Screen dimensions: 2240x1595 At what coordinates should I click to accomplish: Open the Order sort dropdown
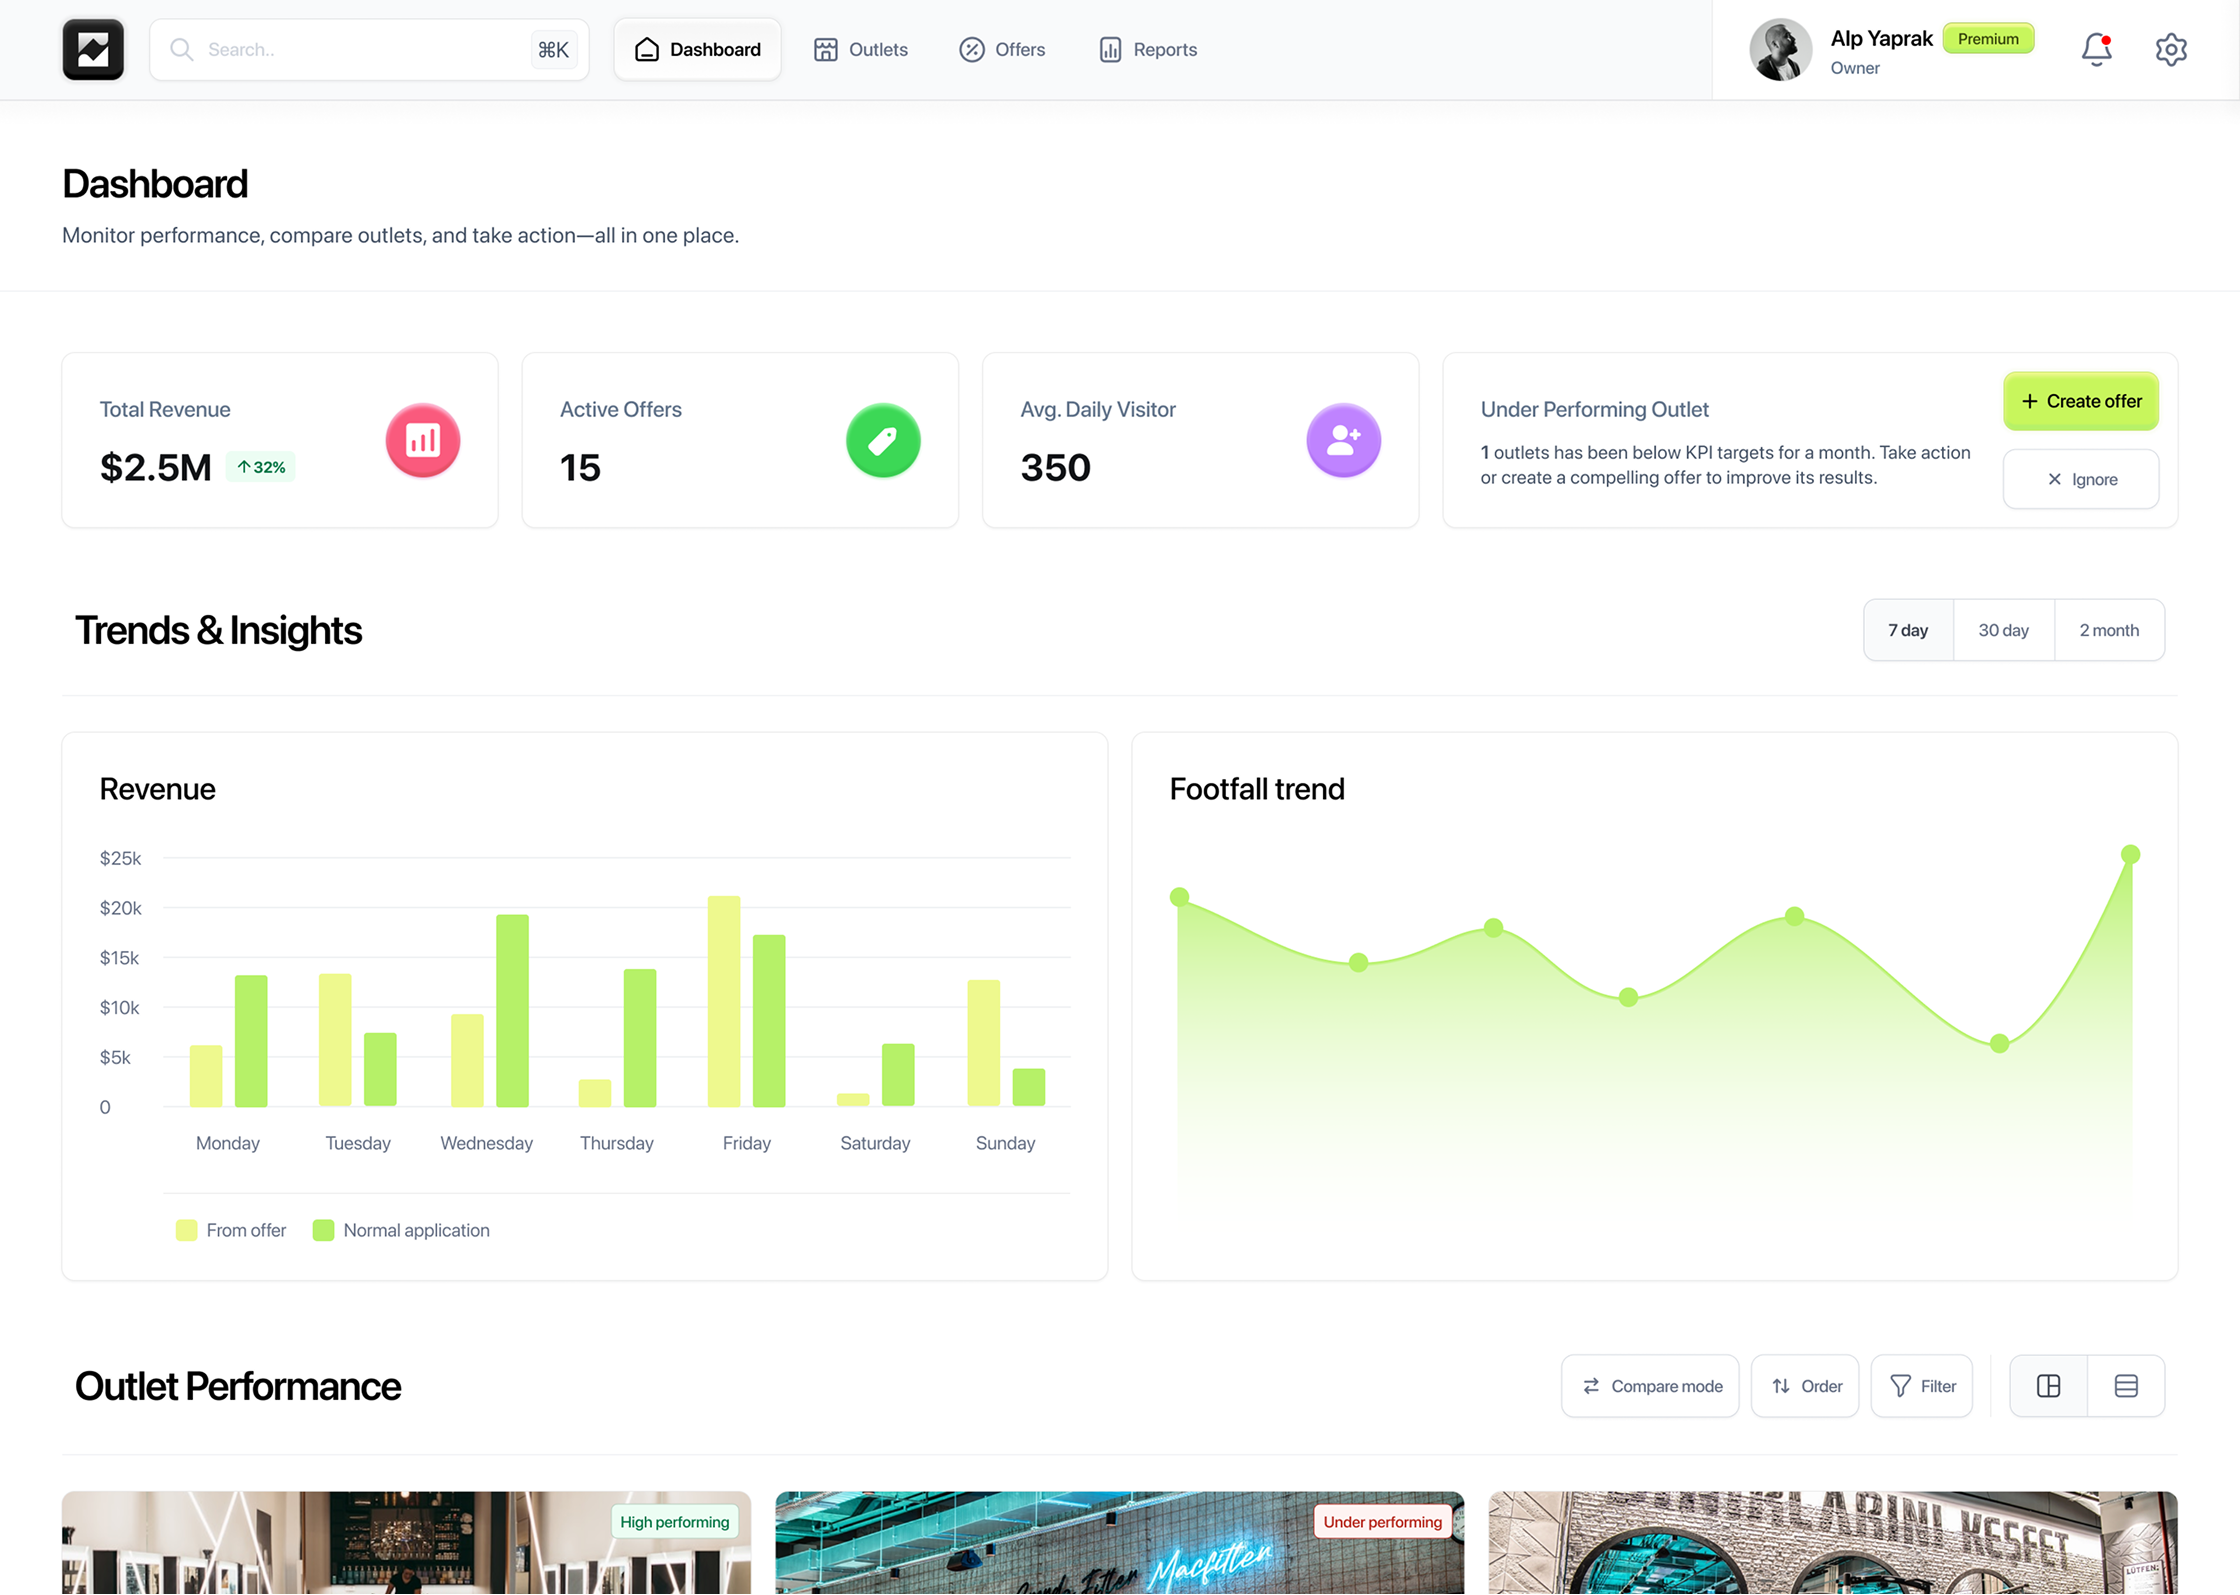1805,1386
